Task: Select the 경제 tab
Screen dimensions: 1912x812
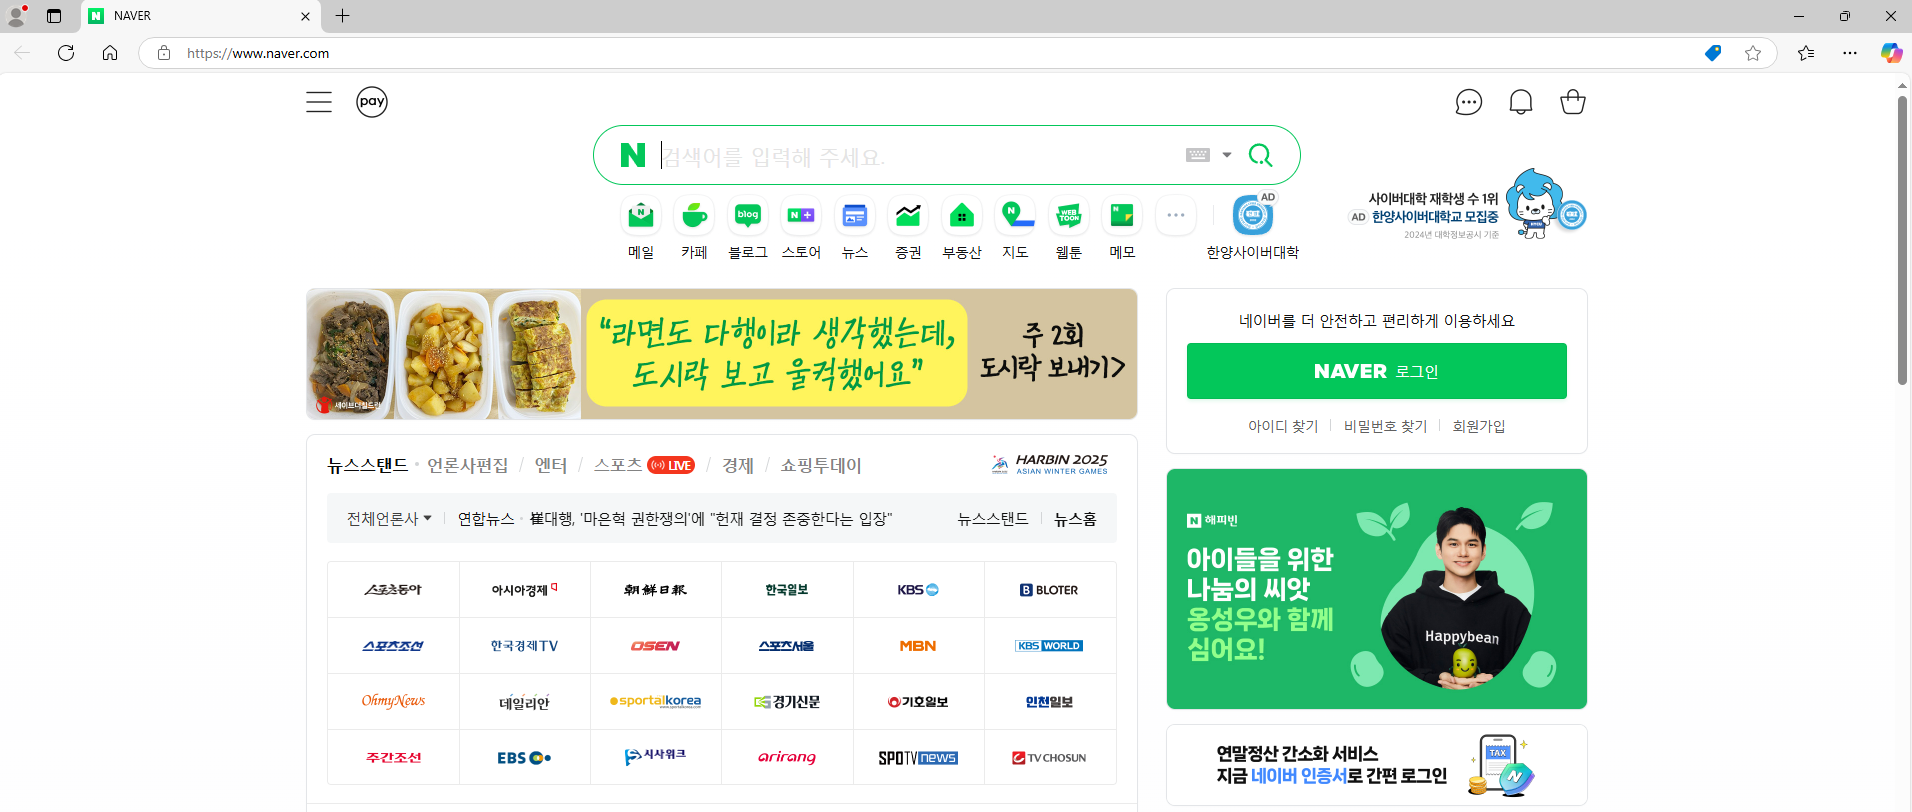Action: 738,465
